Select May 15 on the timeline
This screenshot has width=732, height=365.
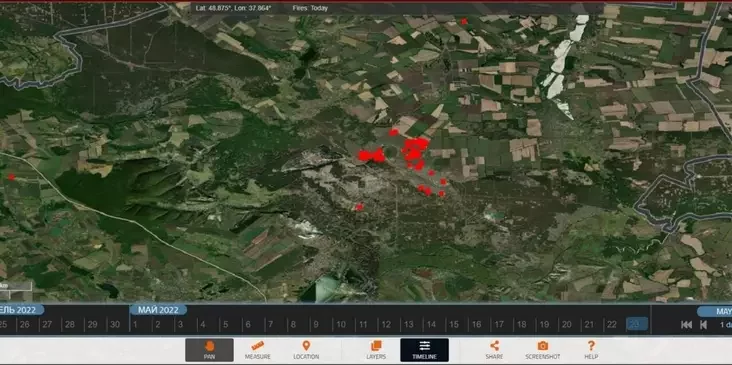pos(453,324)
